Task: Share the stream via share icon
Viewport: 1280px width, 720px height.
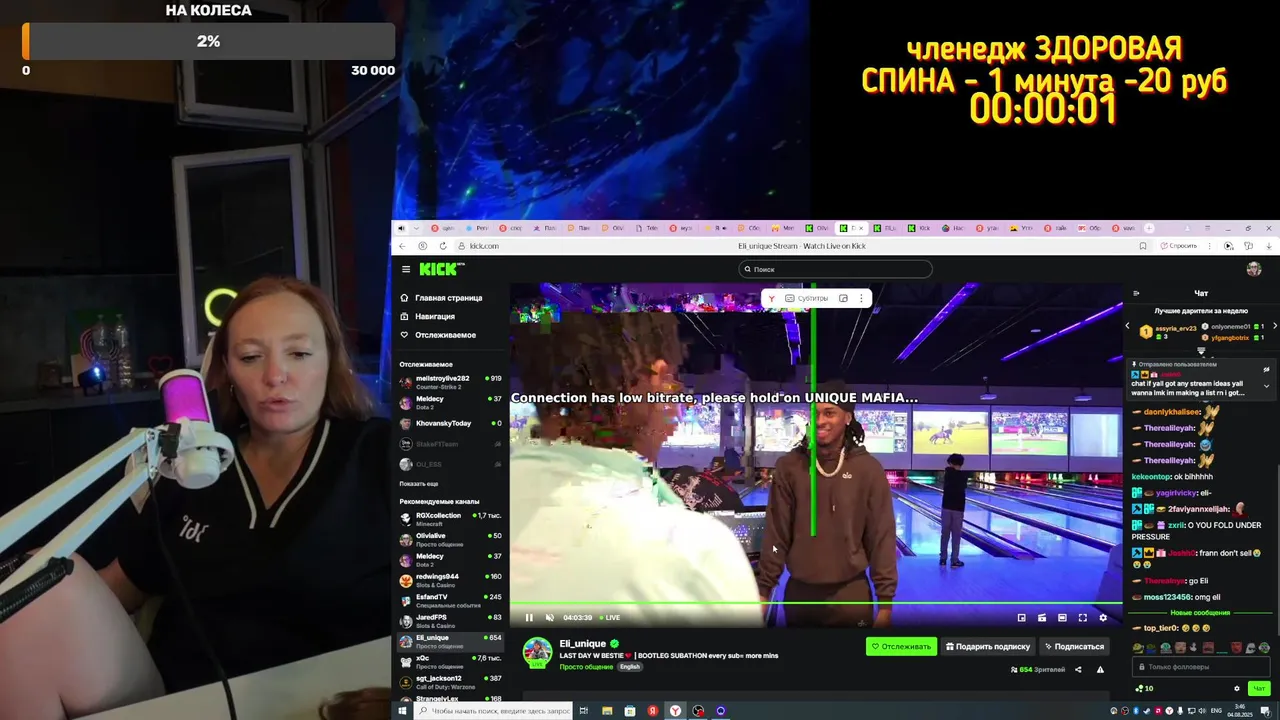Action: pos(1078,669)
